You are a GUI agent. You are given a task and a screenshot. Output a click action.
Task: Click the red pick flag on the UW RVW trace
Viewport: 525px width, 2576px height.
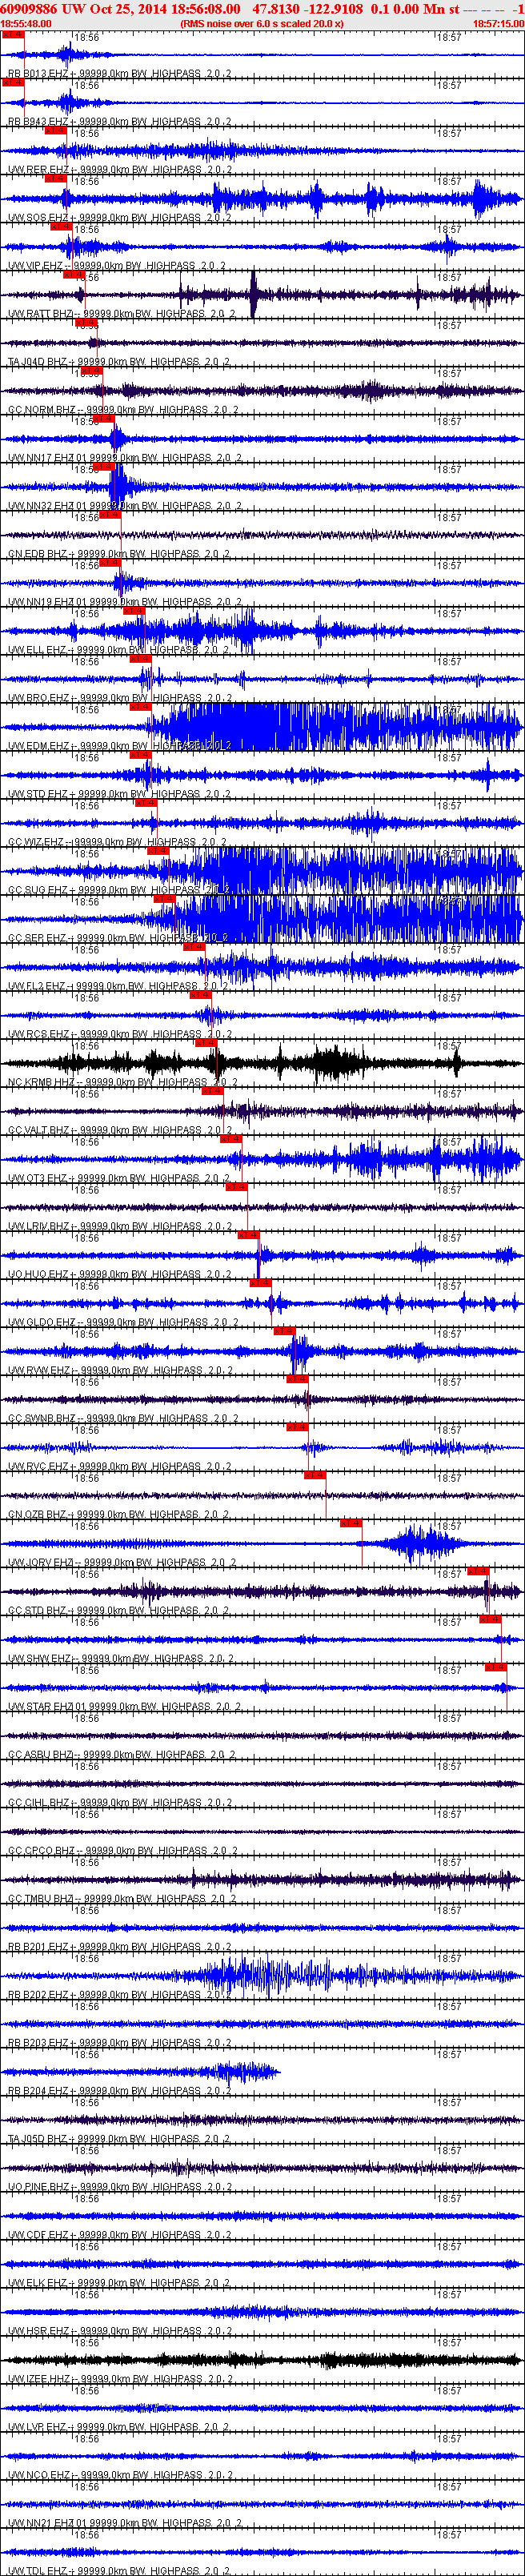[284, 1330]
